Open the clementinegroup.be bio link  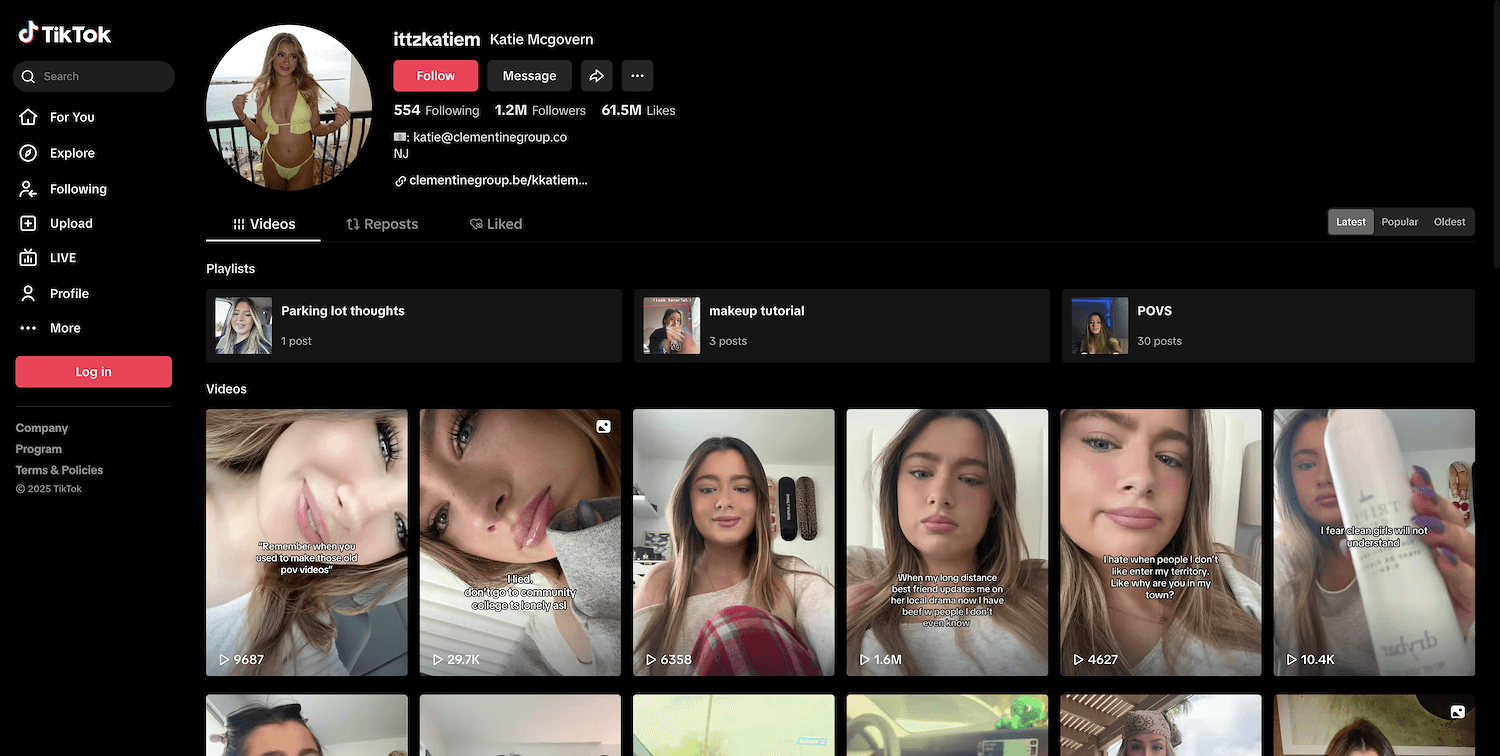coord(497,181)
